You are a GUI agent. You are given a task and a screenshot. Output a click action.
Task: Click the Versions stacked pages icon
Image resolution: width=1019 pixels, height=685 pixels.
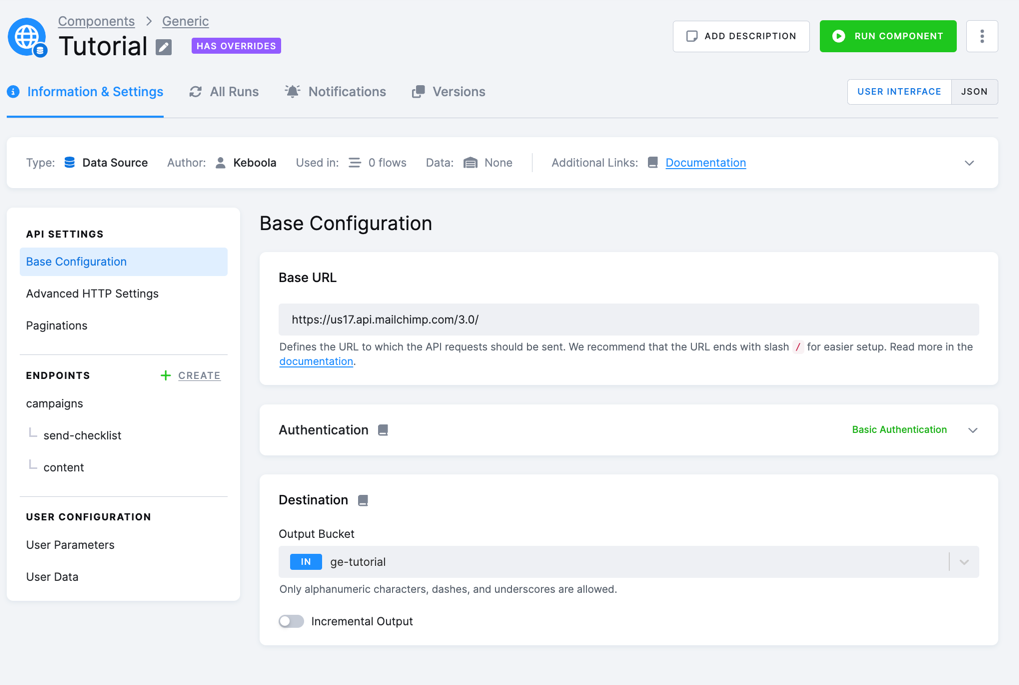tap(419, 92)
